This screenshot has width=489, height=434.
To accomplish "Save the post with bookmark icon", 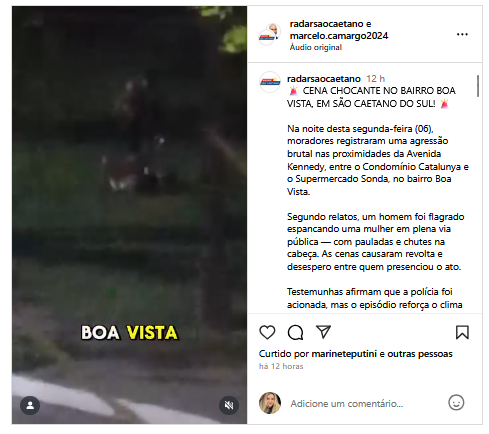I will (x=462, y=332).
